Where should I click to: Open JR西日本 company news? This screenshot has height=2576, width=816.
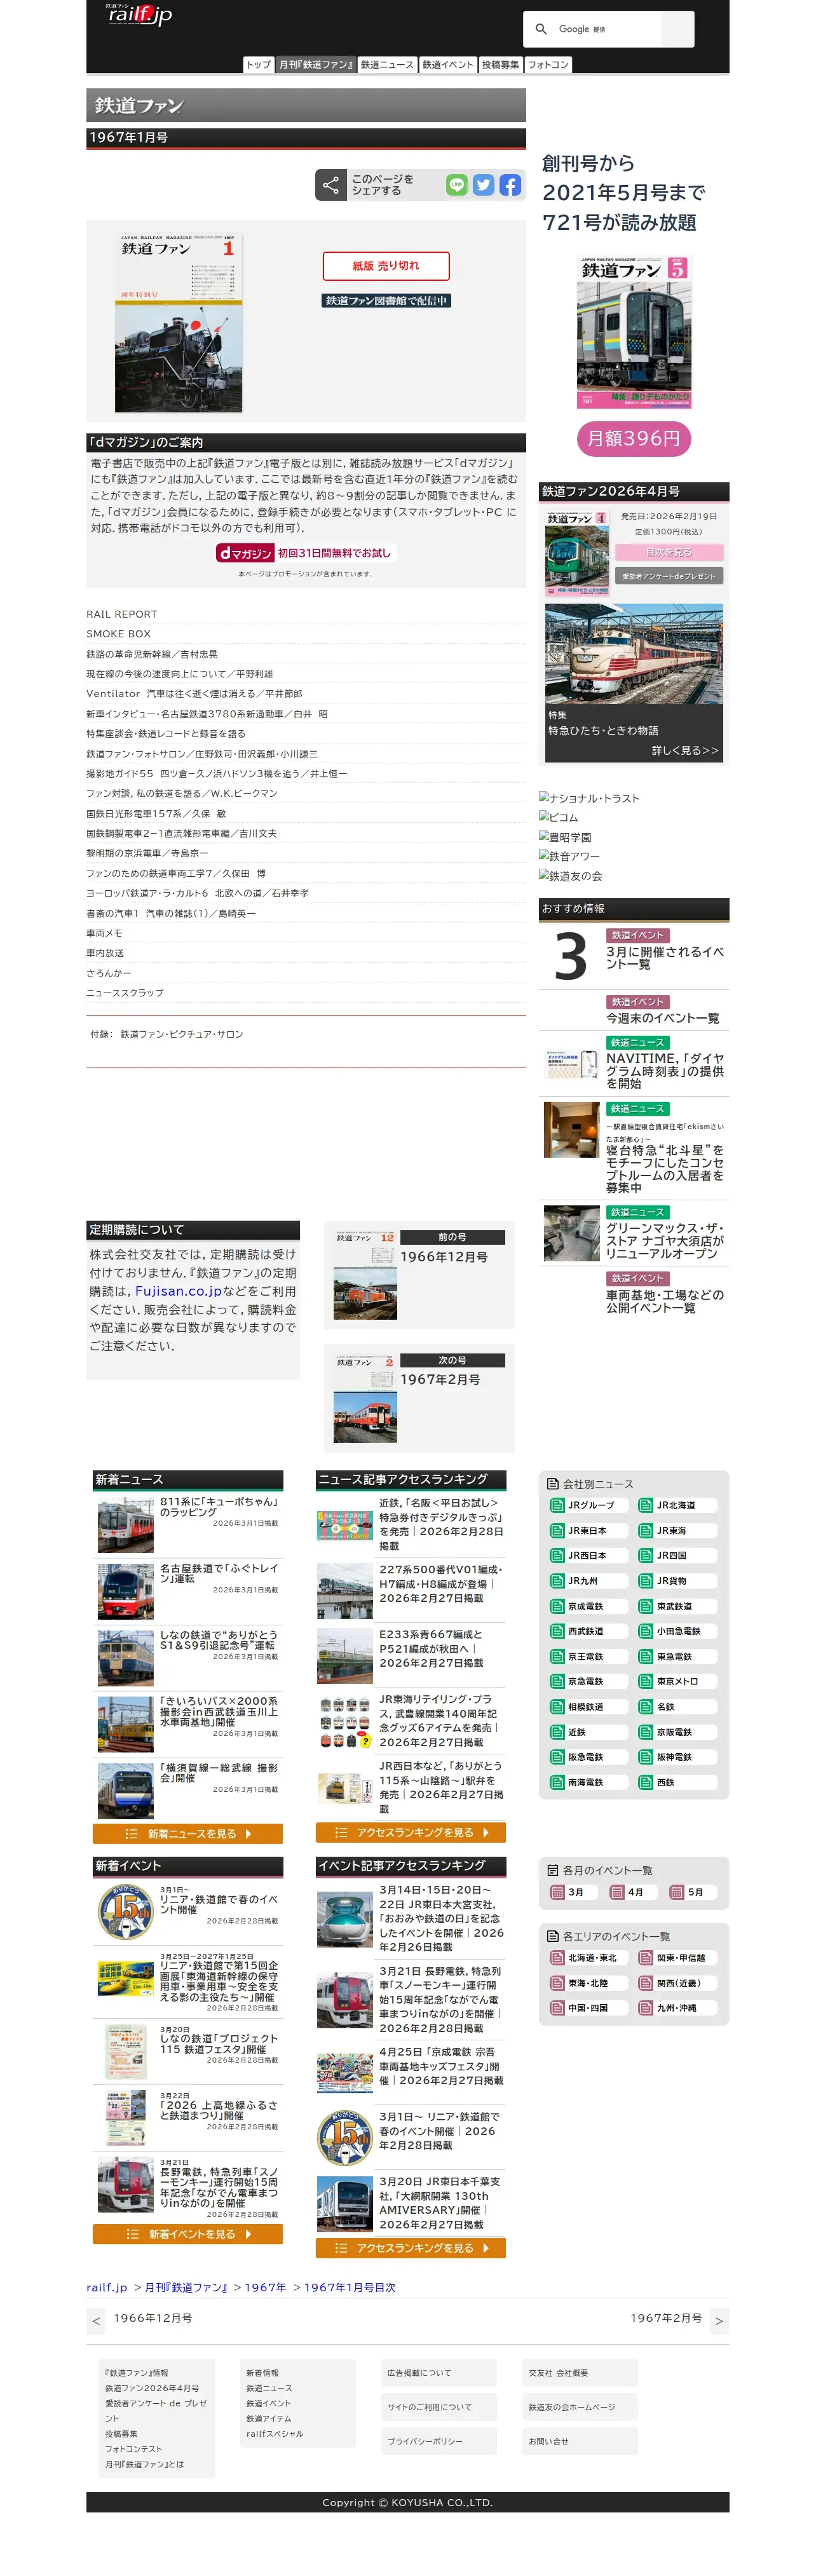[x=588, y=1555]
